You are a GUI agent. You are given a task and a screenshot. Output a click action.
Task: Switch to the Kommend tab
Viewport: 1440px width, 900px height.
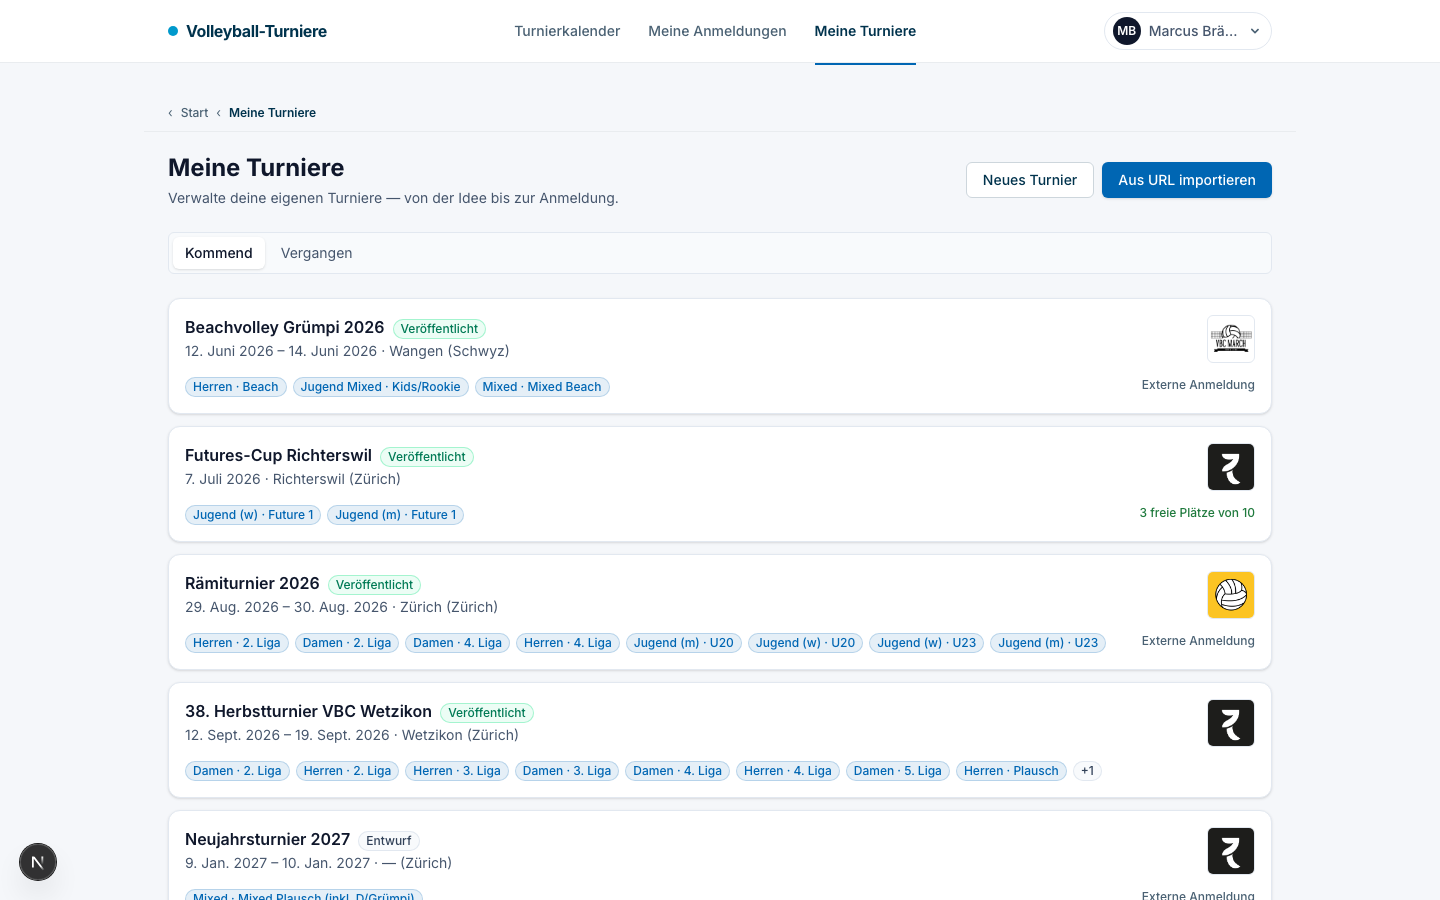pyautogui.click(x=219, y=253)
